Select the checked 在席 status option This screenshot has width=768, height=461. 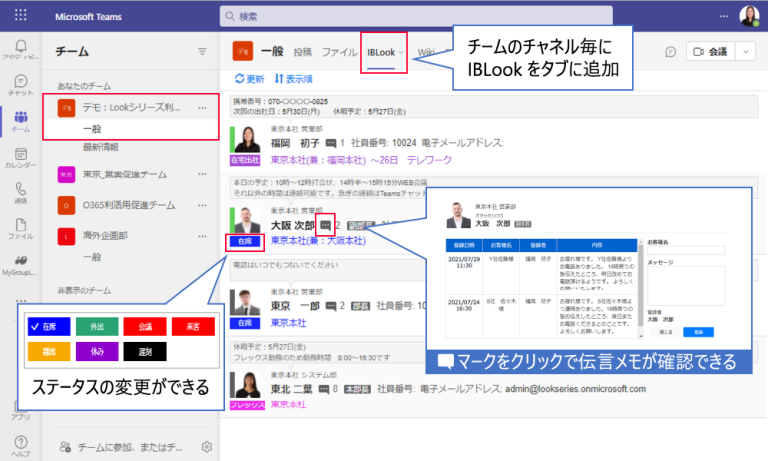[x=52, y=325]
